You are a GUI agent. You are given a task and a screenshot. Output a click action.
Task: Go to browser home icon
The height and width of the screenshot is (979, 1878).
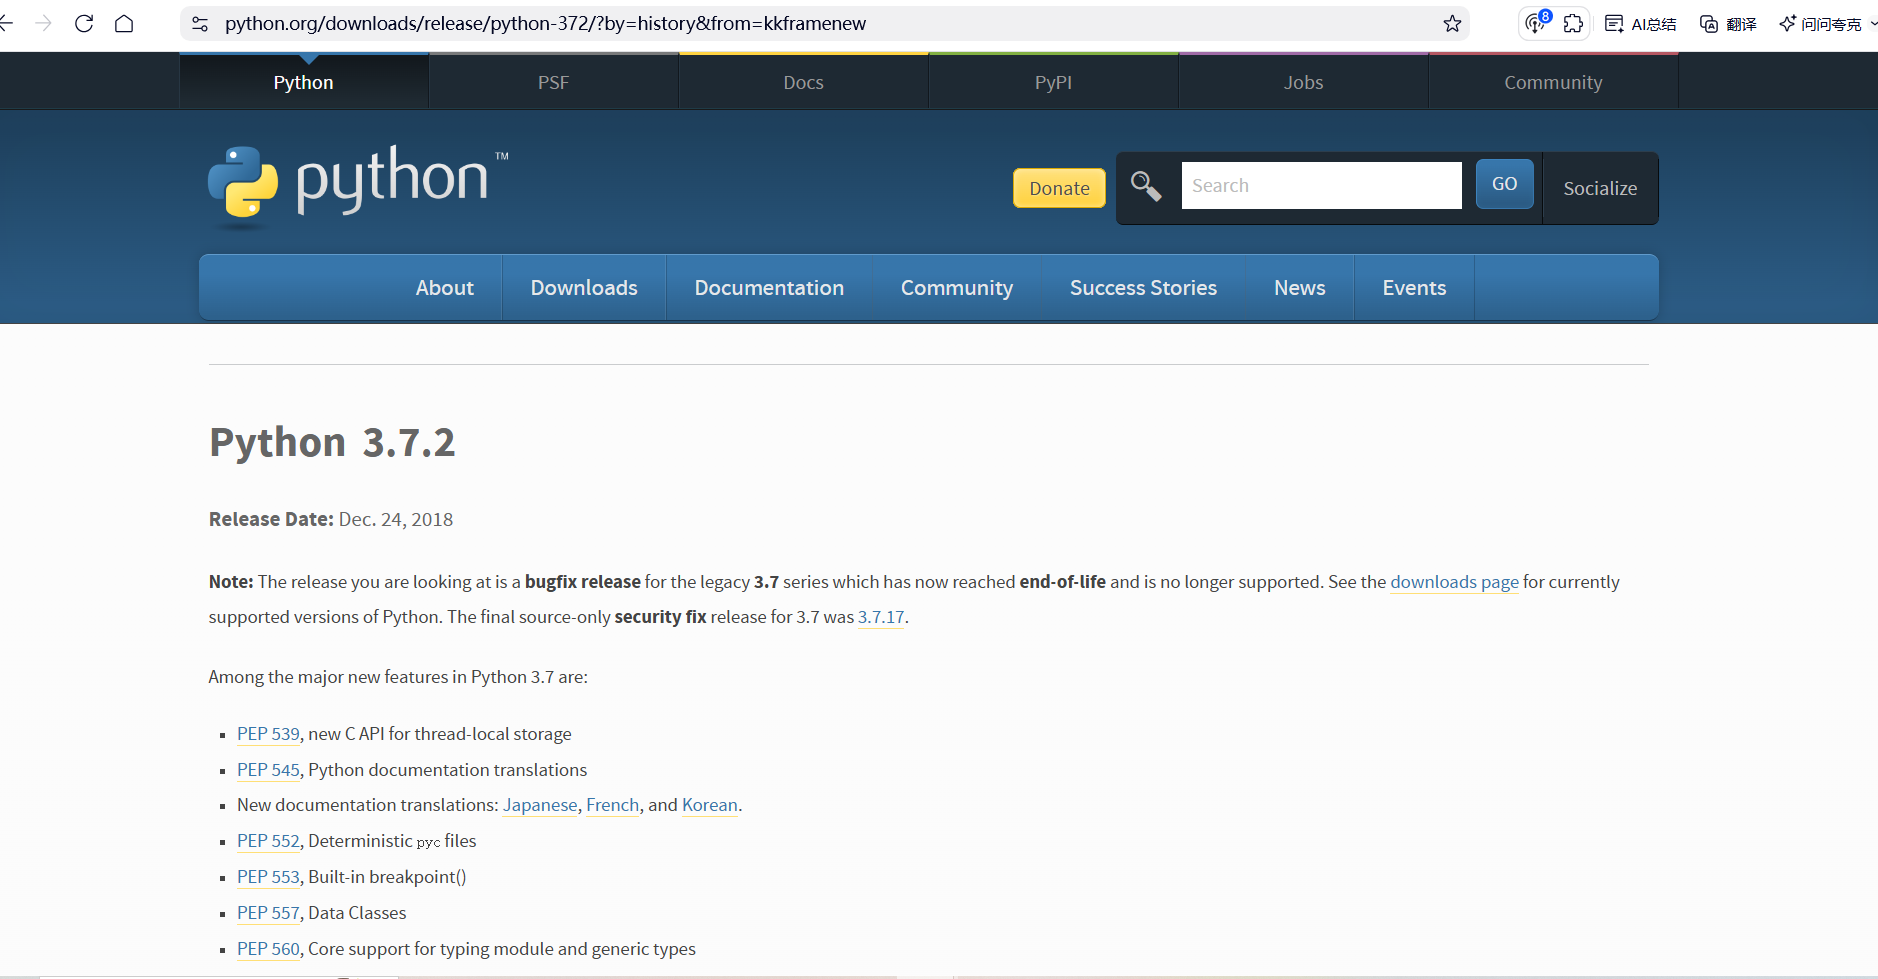[124, 23]
